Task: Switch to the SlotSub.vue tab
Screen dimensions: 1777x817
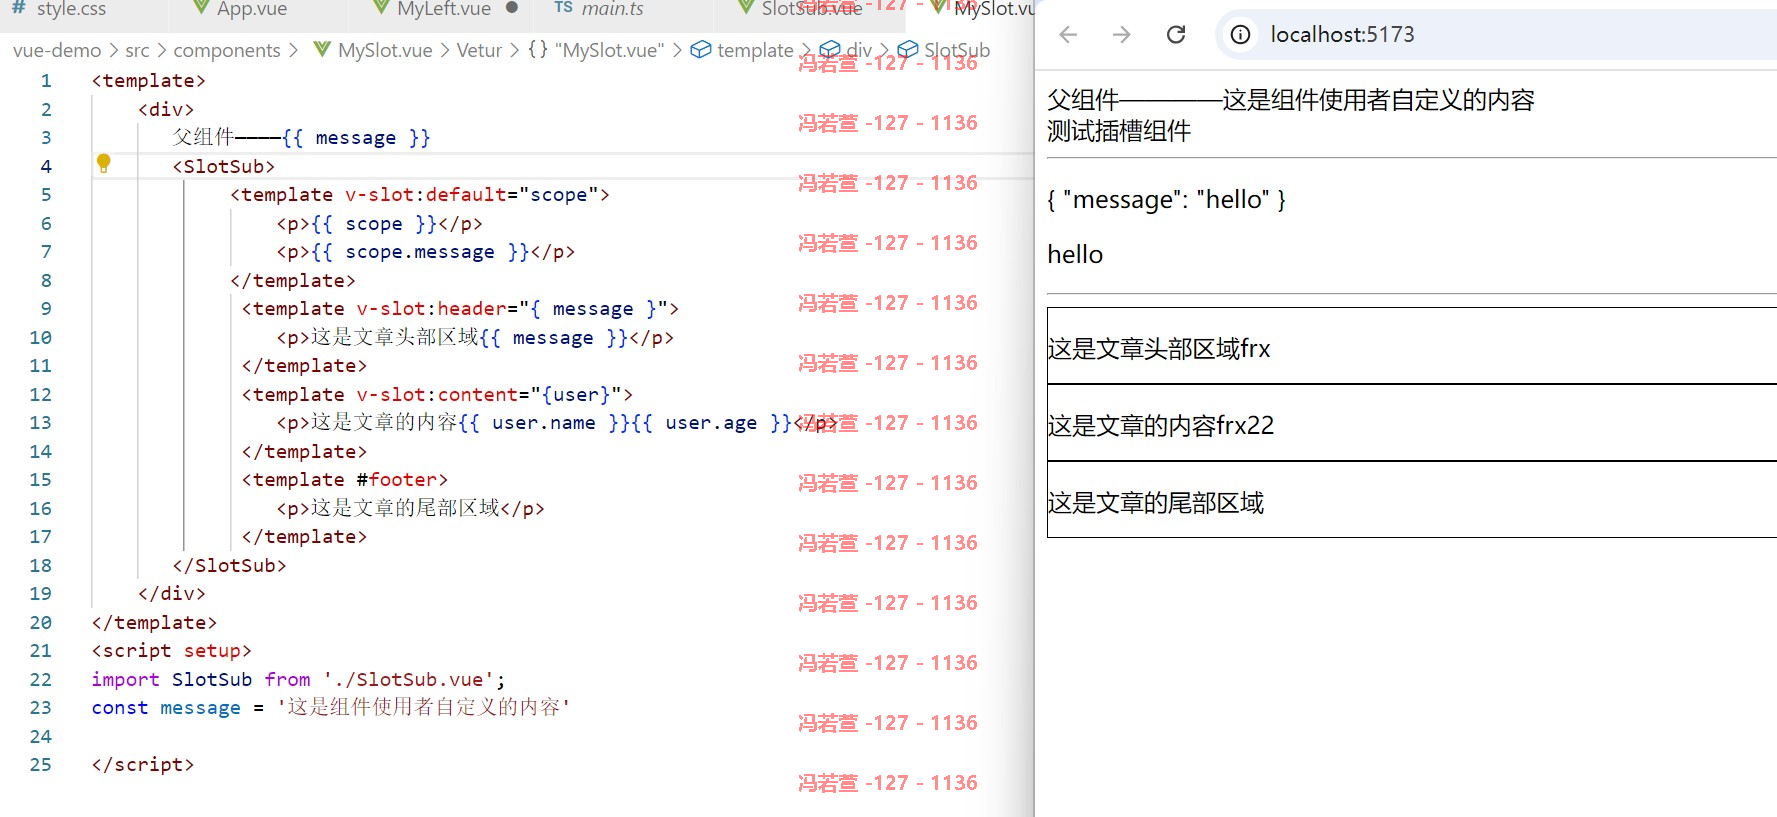Action: click(x=811, y=9)
